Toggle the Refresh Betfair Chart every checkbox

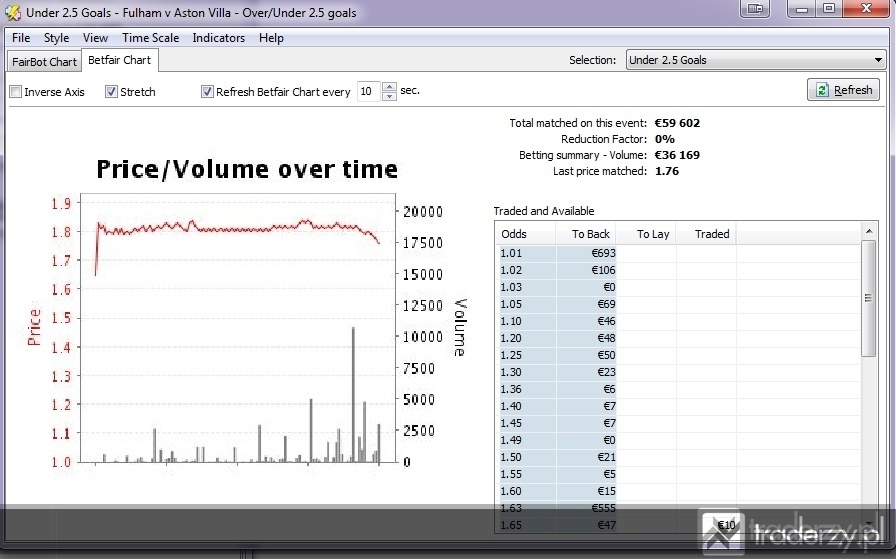[207, 91]
